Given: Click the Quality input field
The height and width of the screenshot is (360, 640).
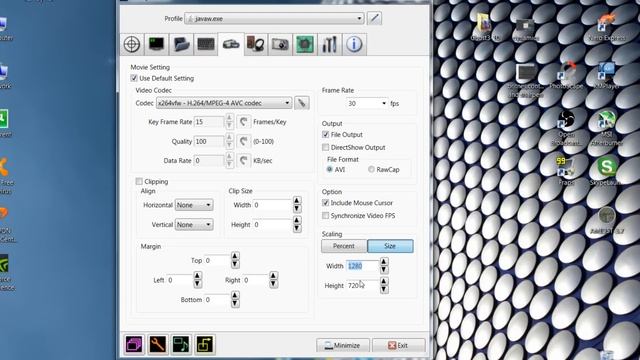Looking at the screenshot, I should tap(209, 141).
